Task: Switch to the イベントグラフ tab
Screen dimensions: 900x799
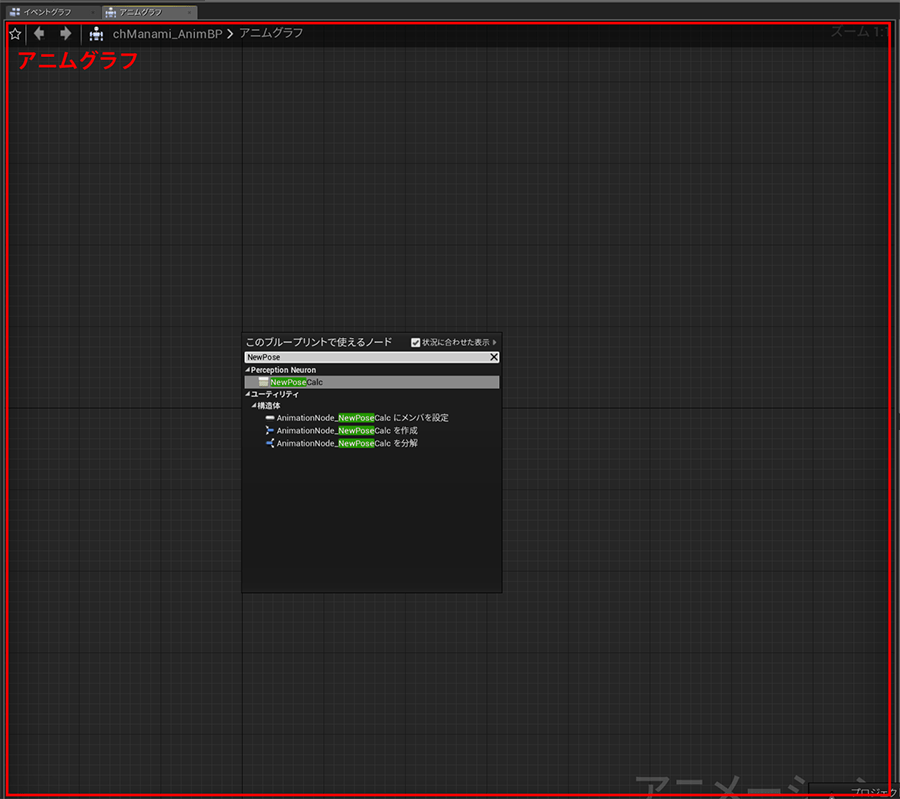Action: (47, 12)
